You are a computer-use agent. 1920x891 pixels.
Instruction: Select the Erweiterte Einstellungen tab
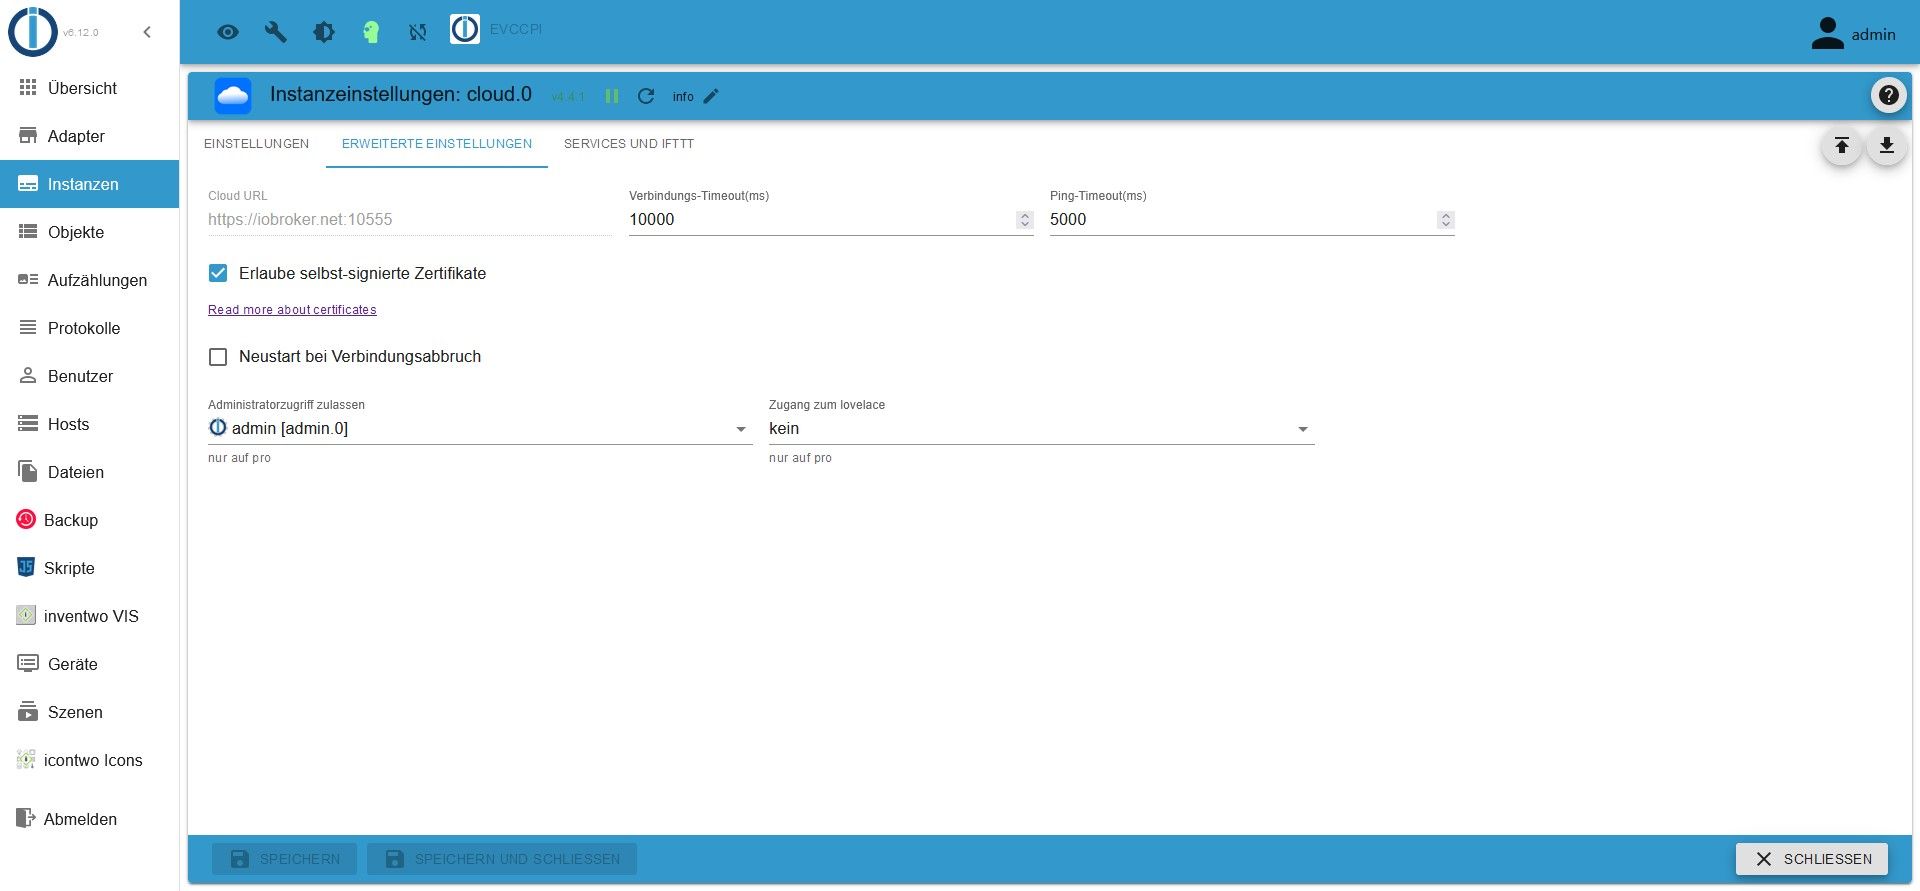click(x=437, y=144)
